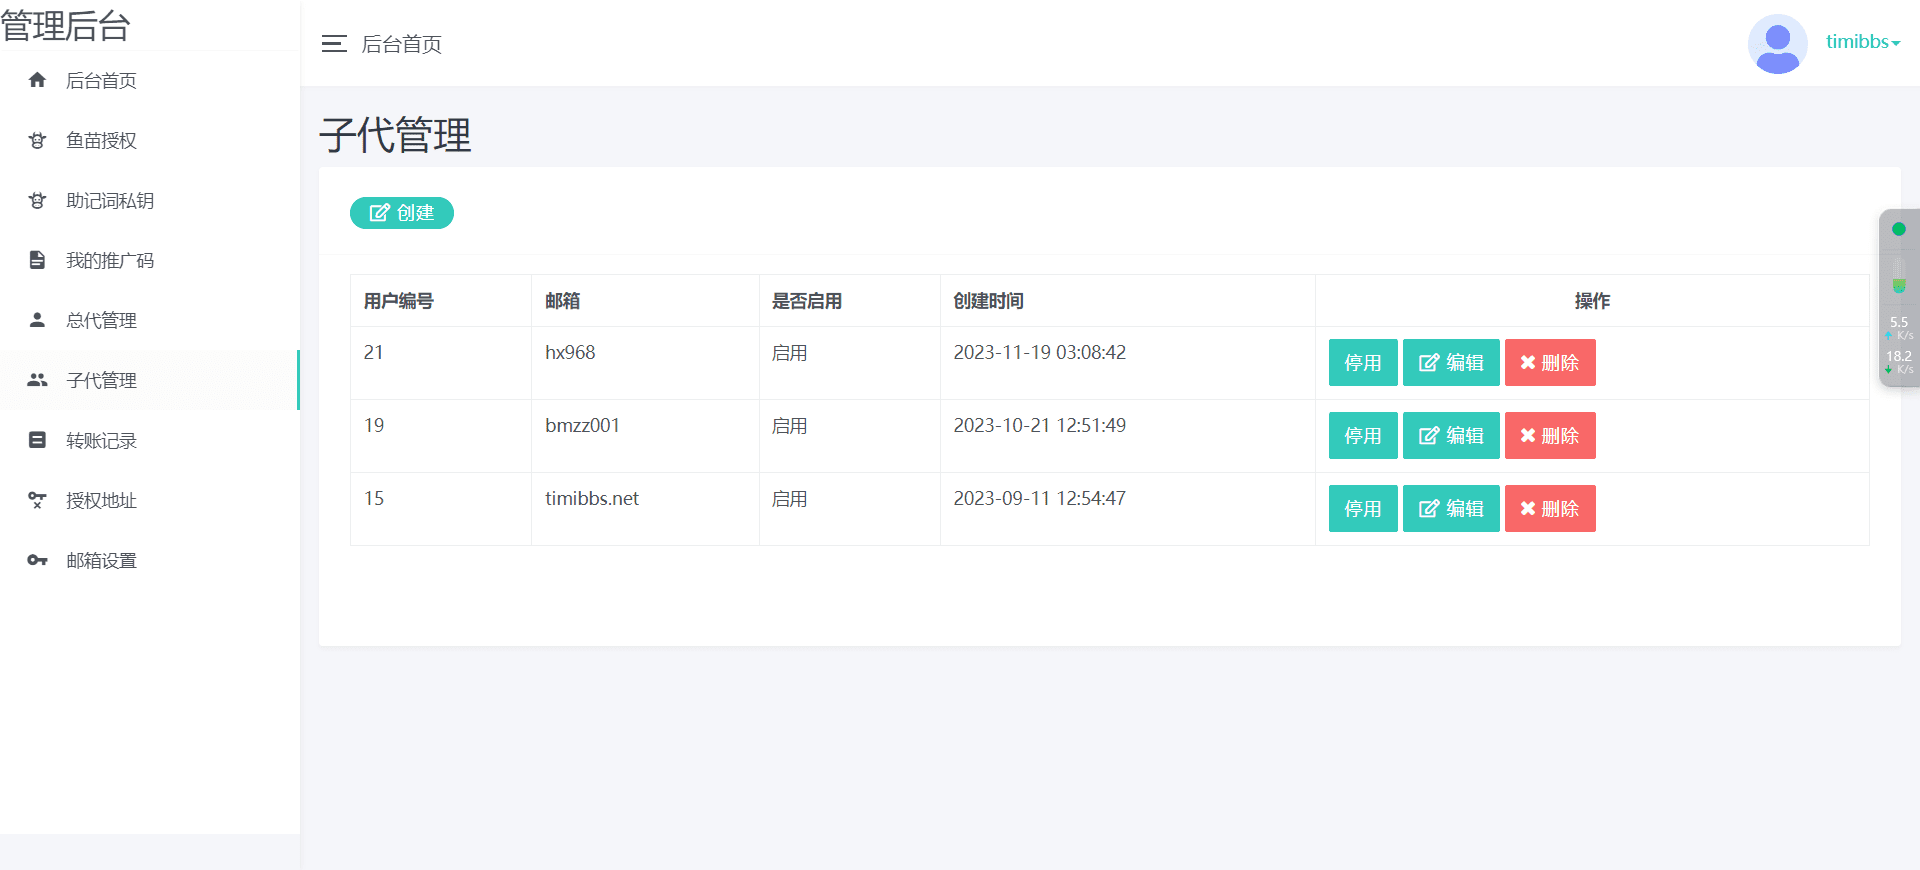Open 子代管理 in the sidebar
Image resolution: width=1920 pixels, height=870 pixels.
click(101, 380)
